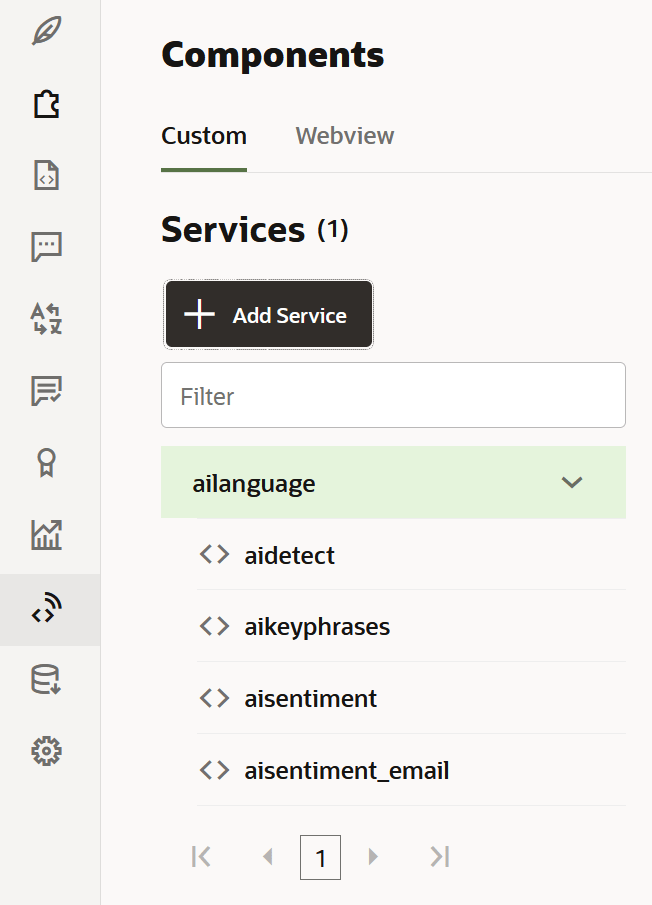The width and height of the screenshot is (652, 905).
Task: Select the Custom tab
Action: pyautogui.click(x=204, y=136)
